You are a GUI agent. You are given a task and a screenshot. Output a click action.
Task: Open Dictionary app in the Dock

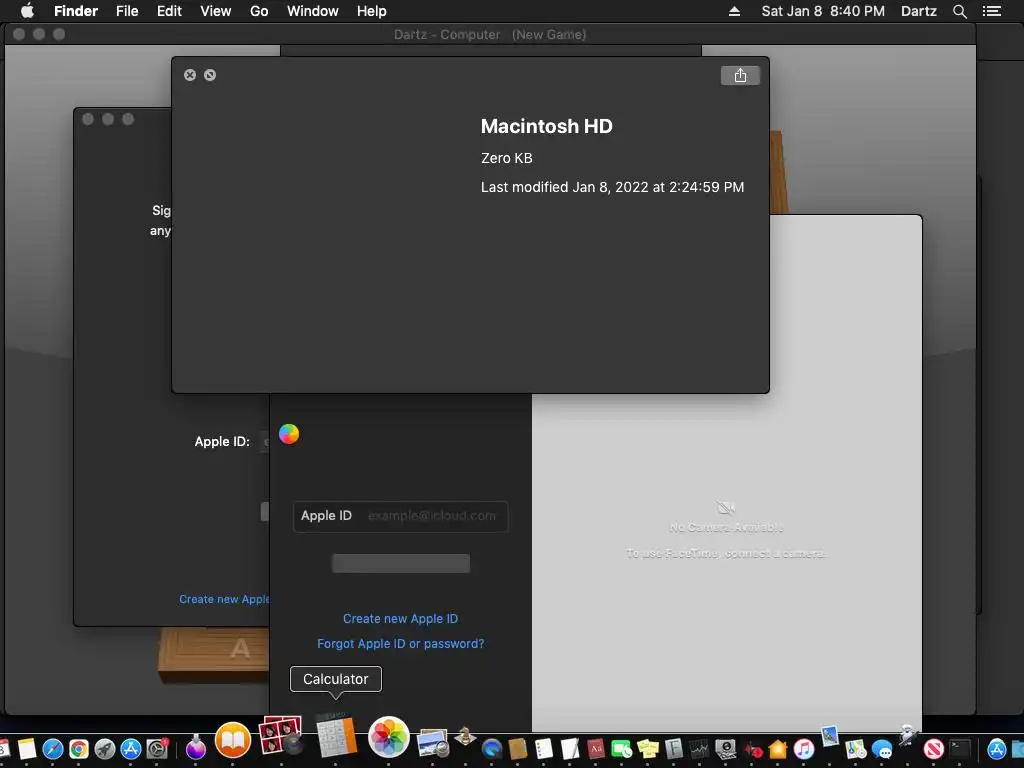click(596, 748)
